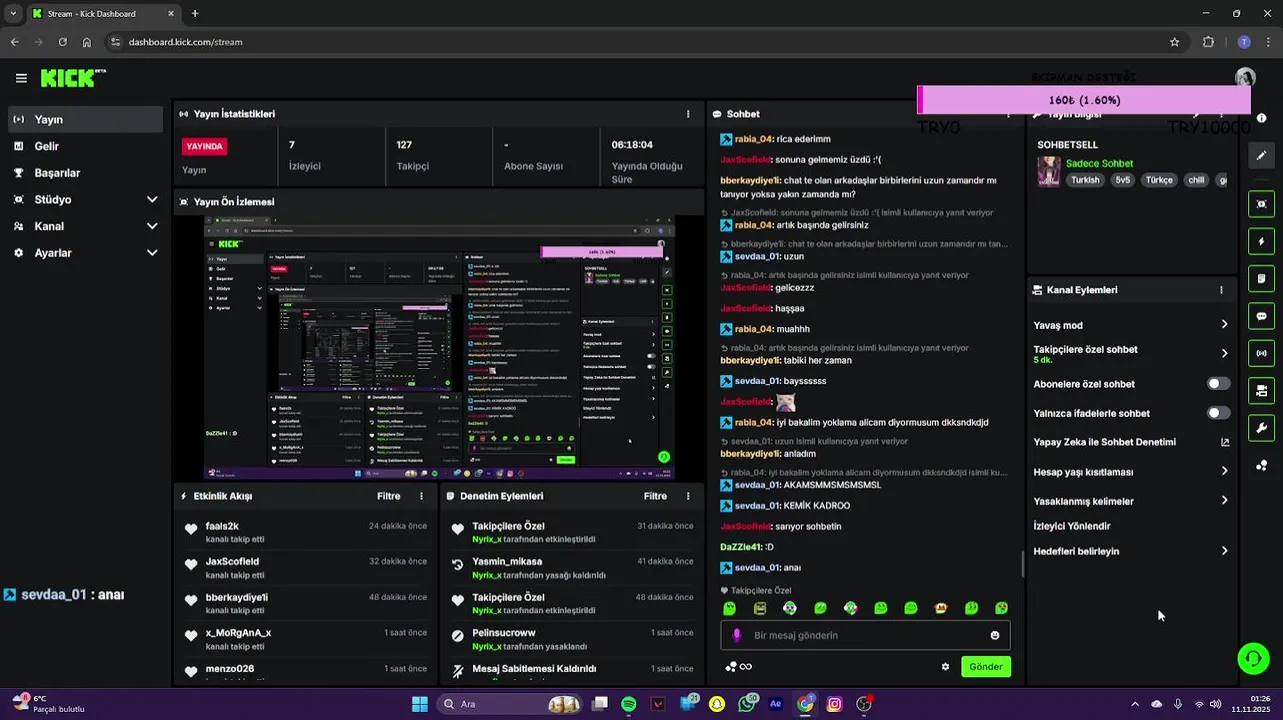Image resolution: width=1283 pixels, height=720 pixels.
Task: Click the YAYINDA live status badge
Action: click(204, 146)
